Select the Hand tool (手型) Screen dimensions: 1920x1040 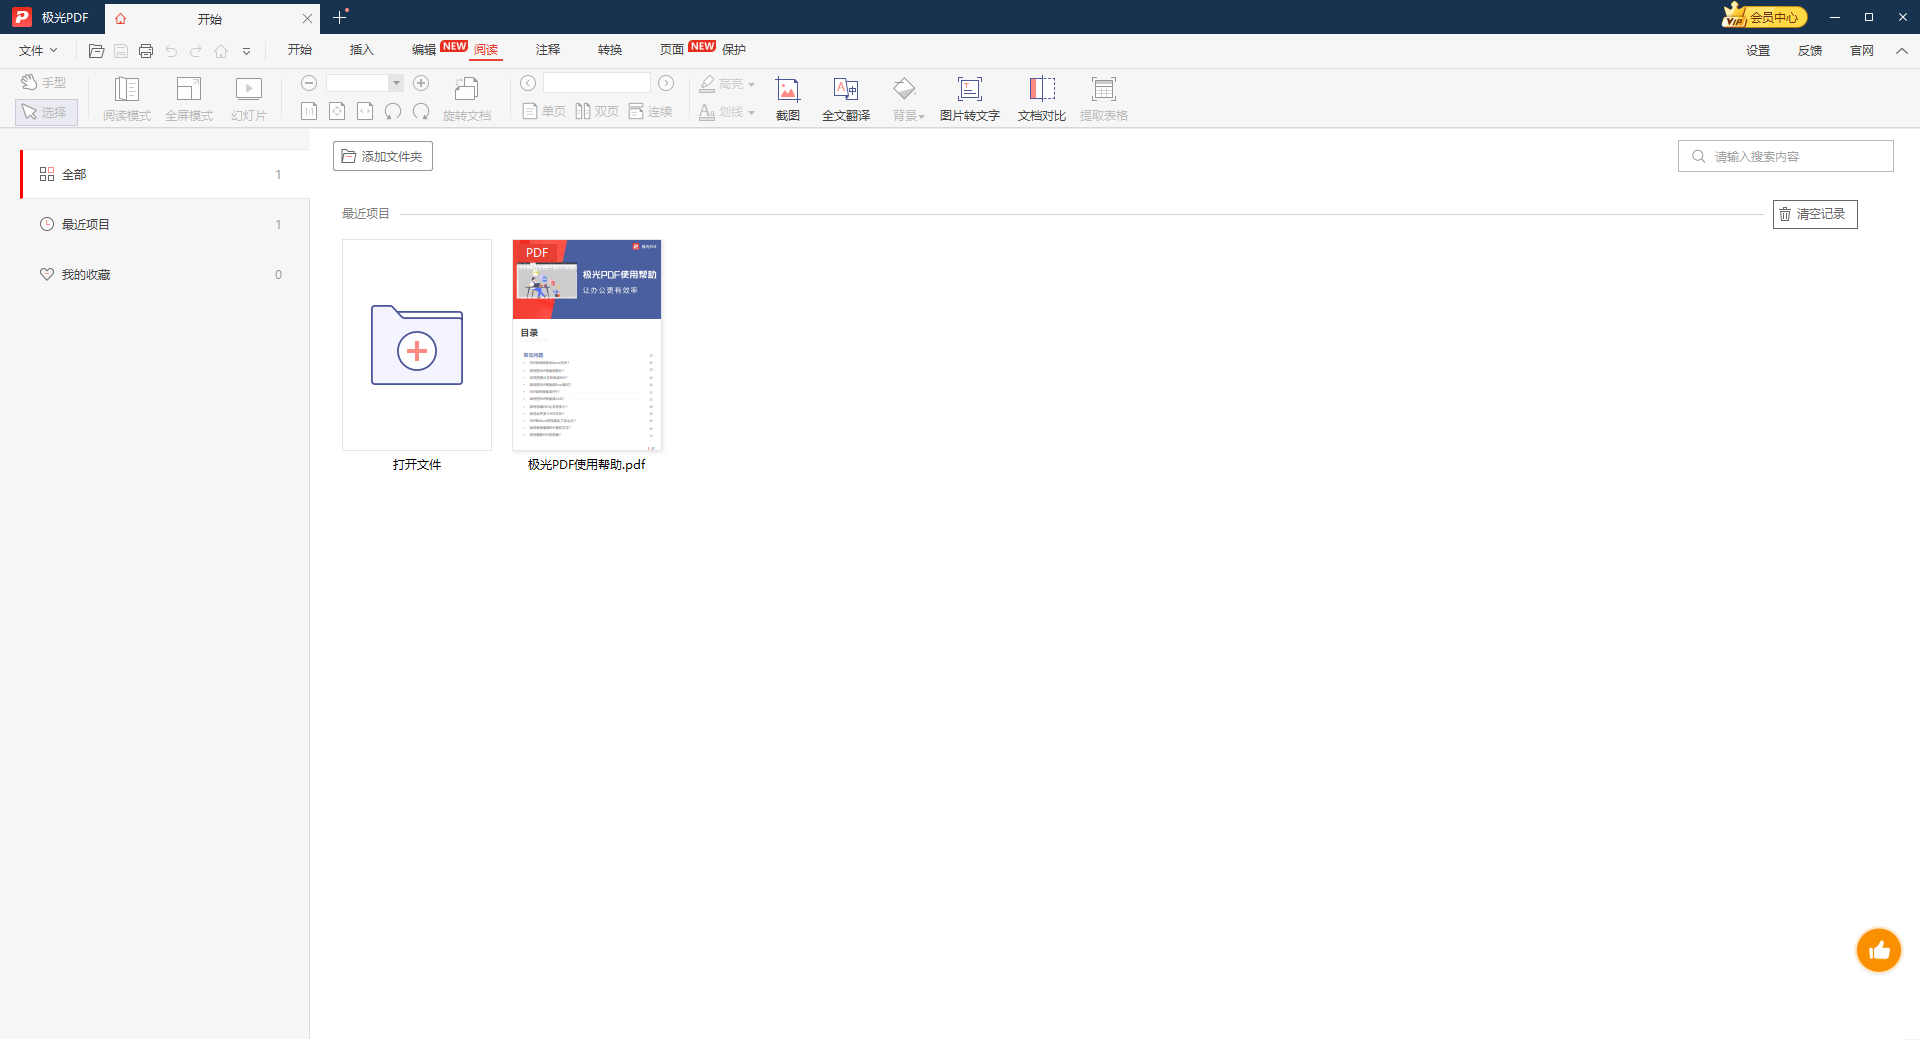click(44, 83)
